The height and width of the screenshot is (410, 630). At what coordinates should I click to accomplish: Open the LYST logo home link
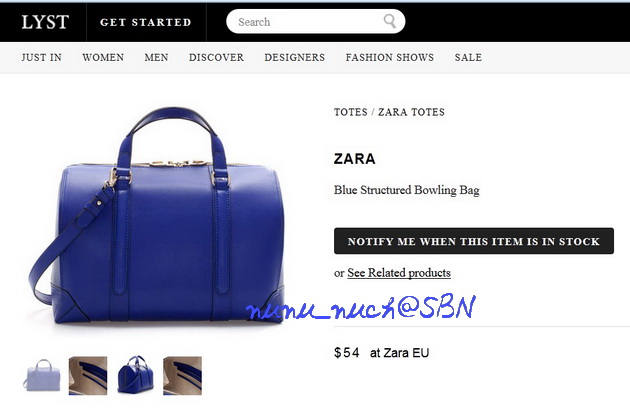click(45, 22)
